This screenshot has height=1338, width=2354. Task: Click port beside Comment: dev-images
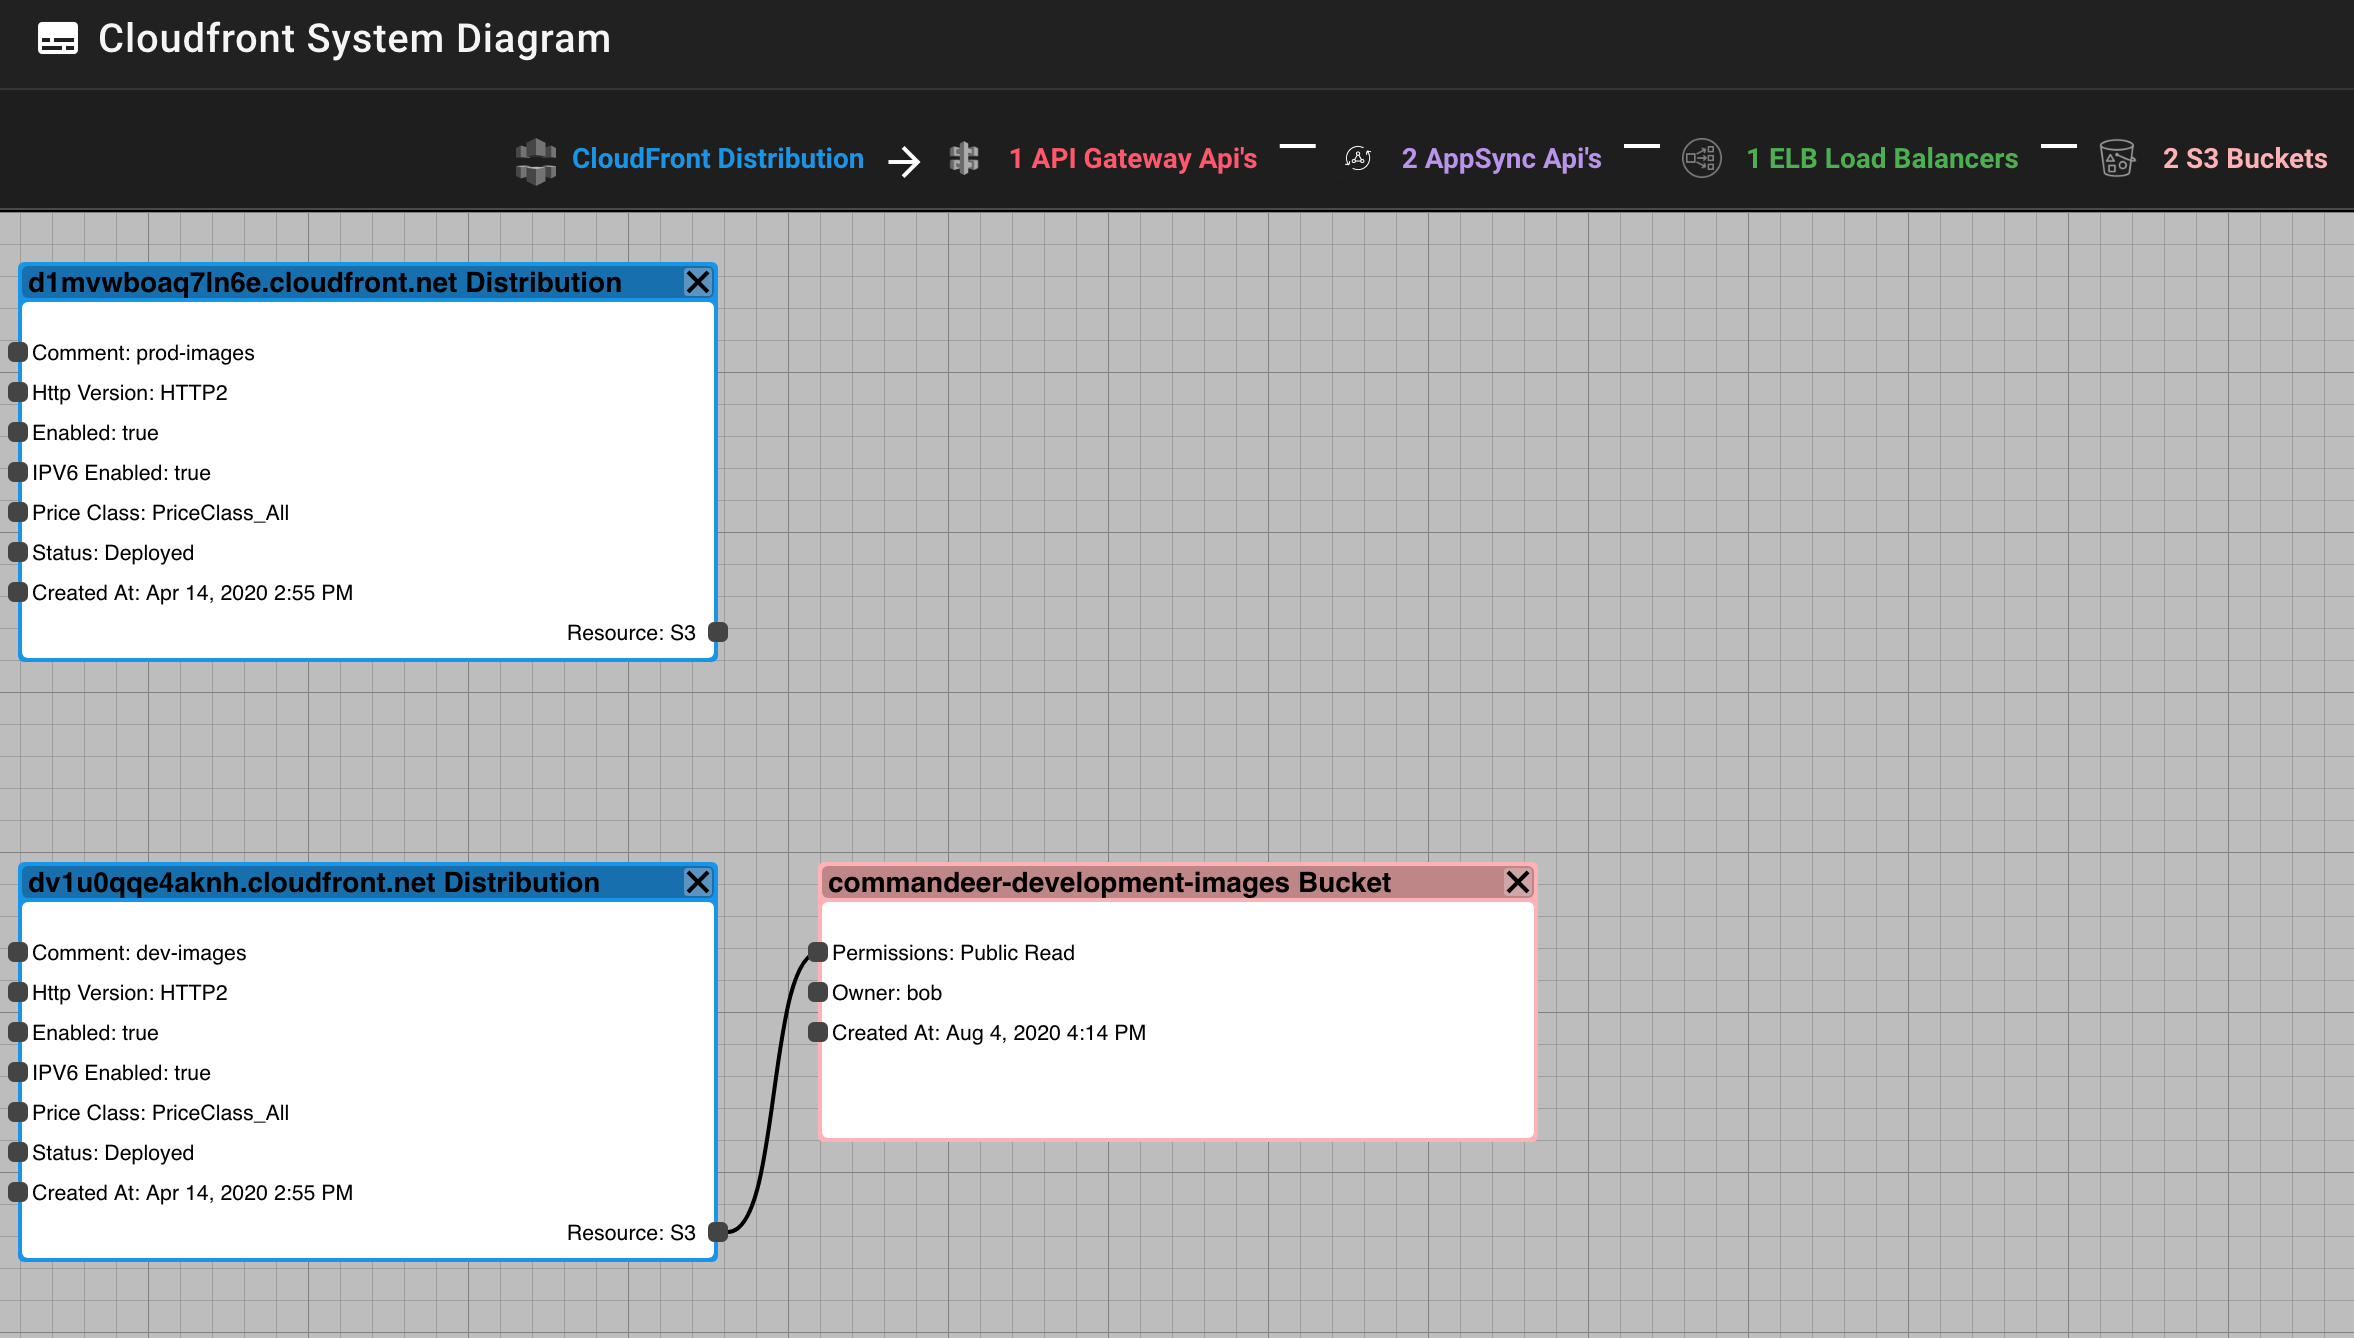tap(18, 952)
